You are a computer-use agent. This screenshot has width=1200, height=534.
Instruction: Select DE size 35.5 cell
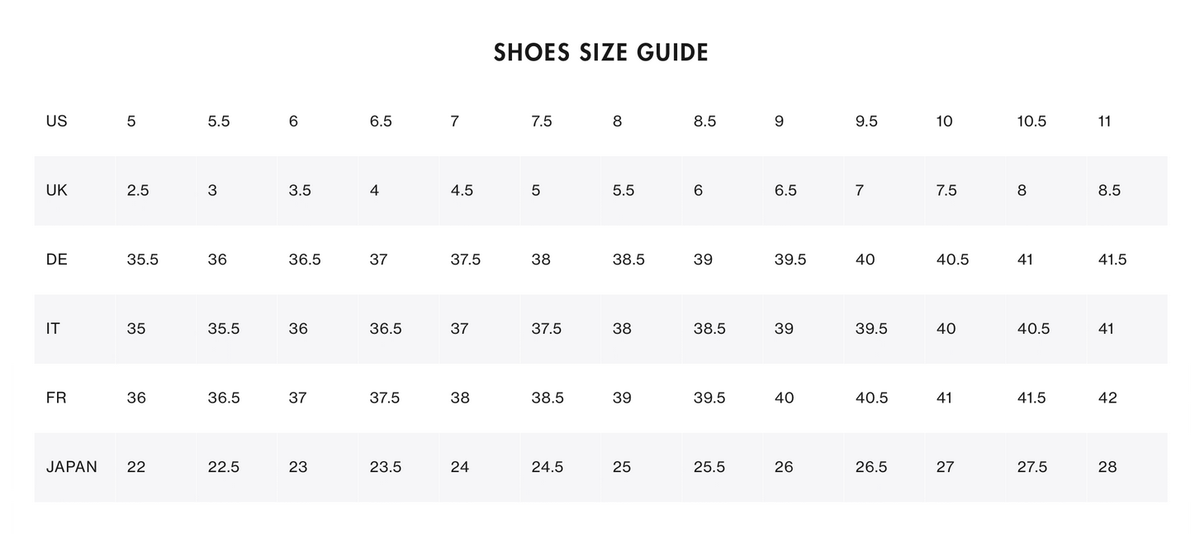[x=142, y=259]
